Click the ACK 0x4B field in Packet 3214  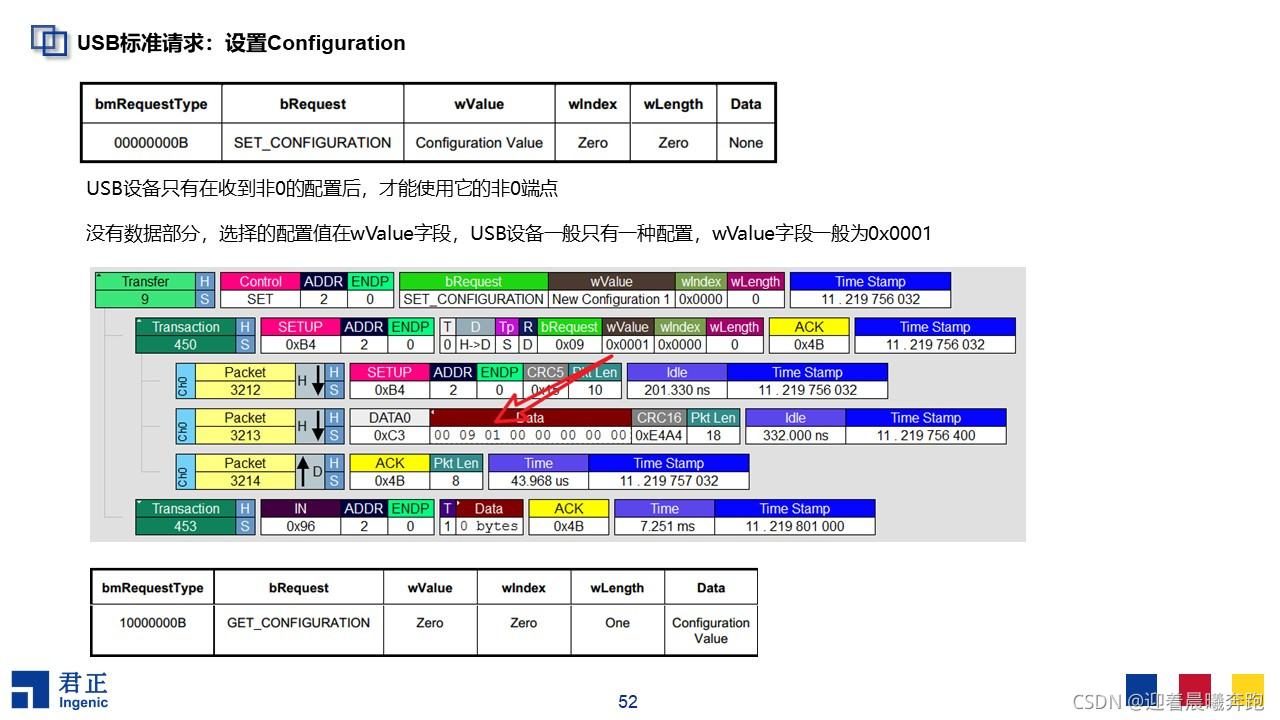[389, 472]
